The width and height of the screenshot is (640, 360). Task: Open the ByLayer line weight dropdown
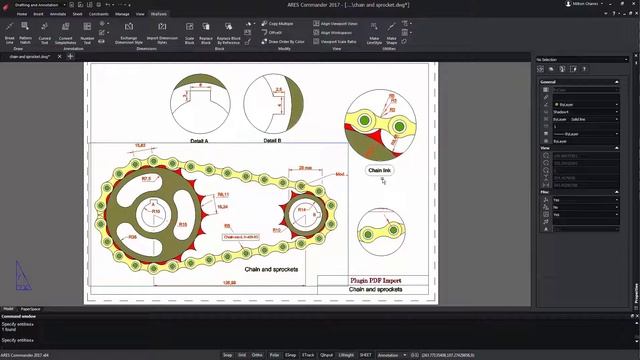click(586, 134)
